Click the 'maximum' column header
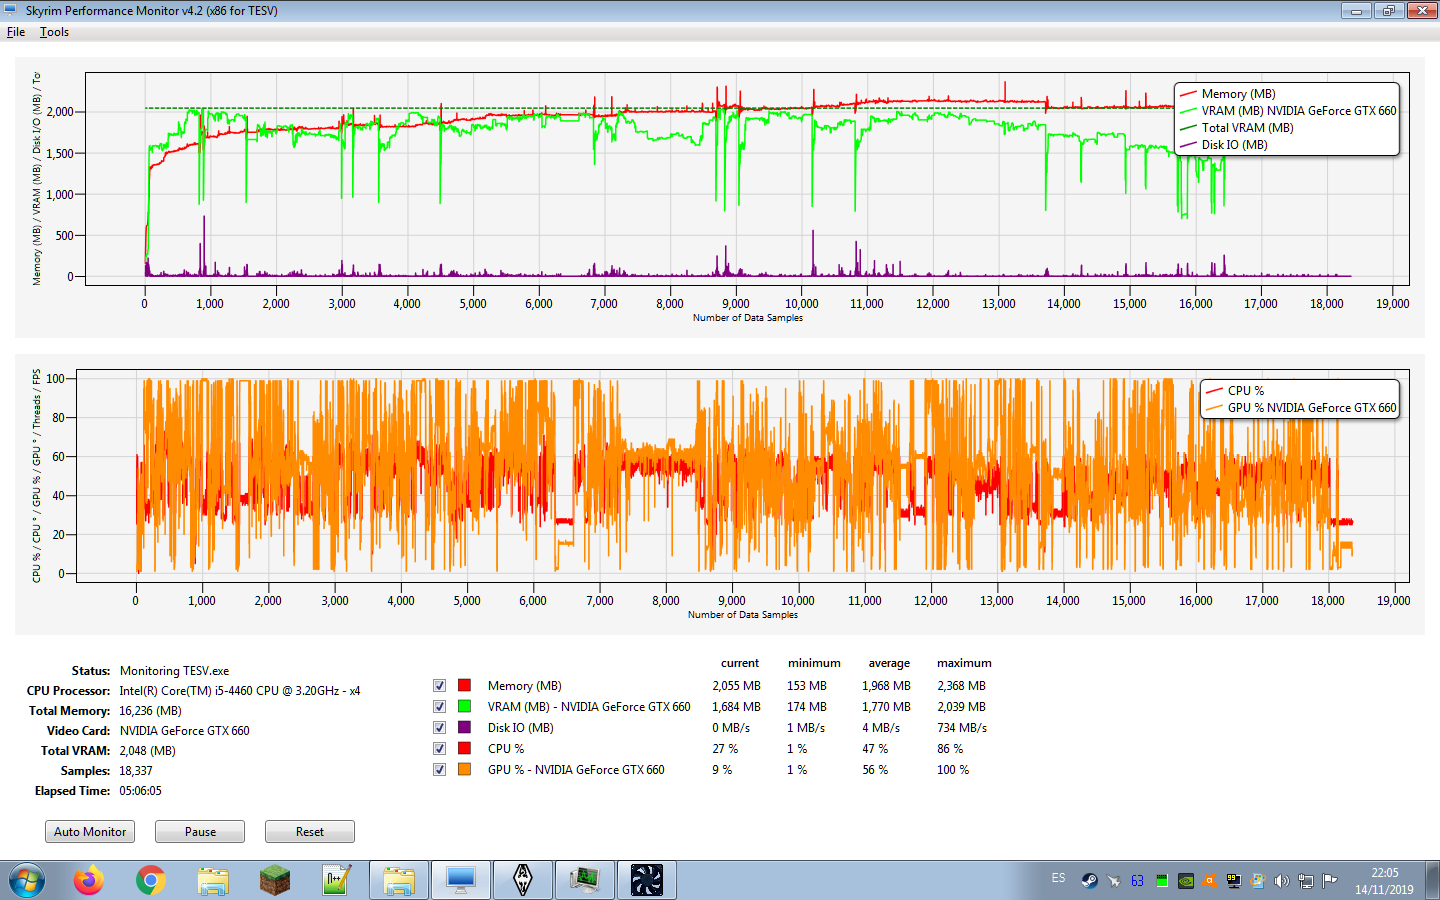The image size is (1440, 900). 964,663
